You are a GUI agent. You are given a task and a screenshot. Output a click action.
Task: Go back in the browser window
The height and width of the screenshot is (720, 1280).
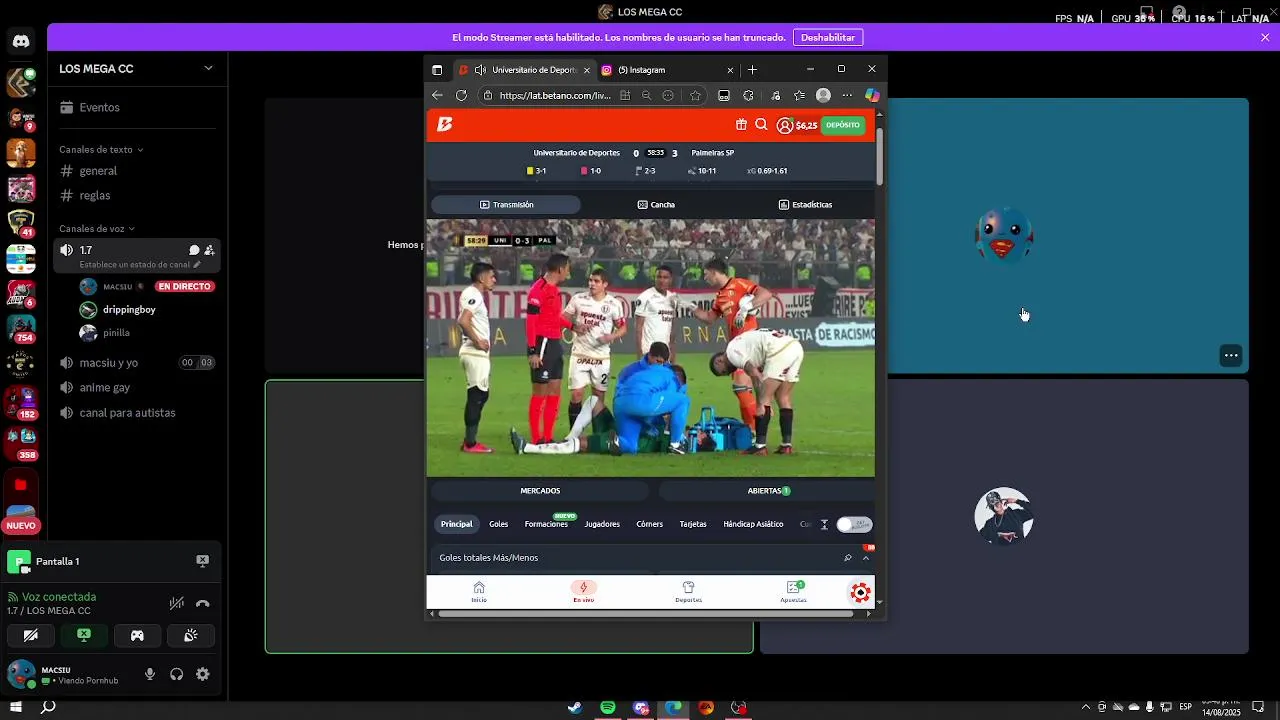pyautogui.click(x=437, y=96)
